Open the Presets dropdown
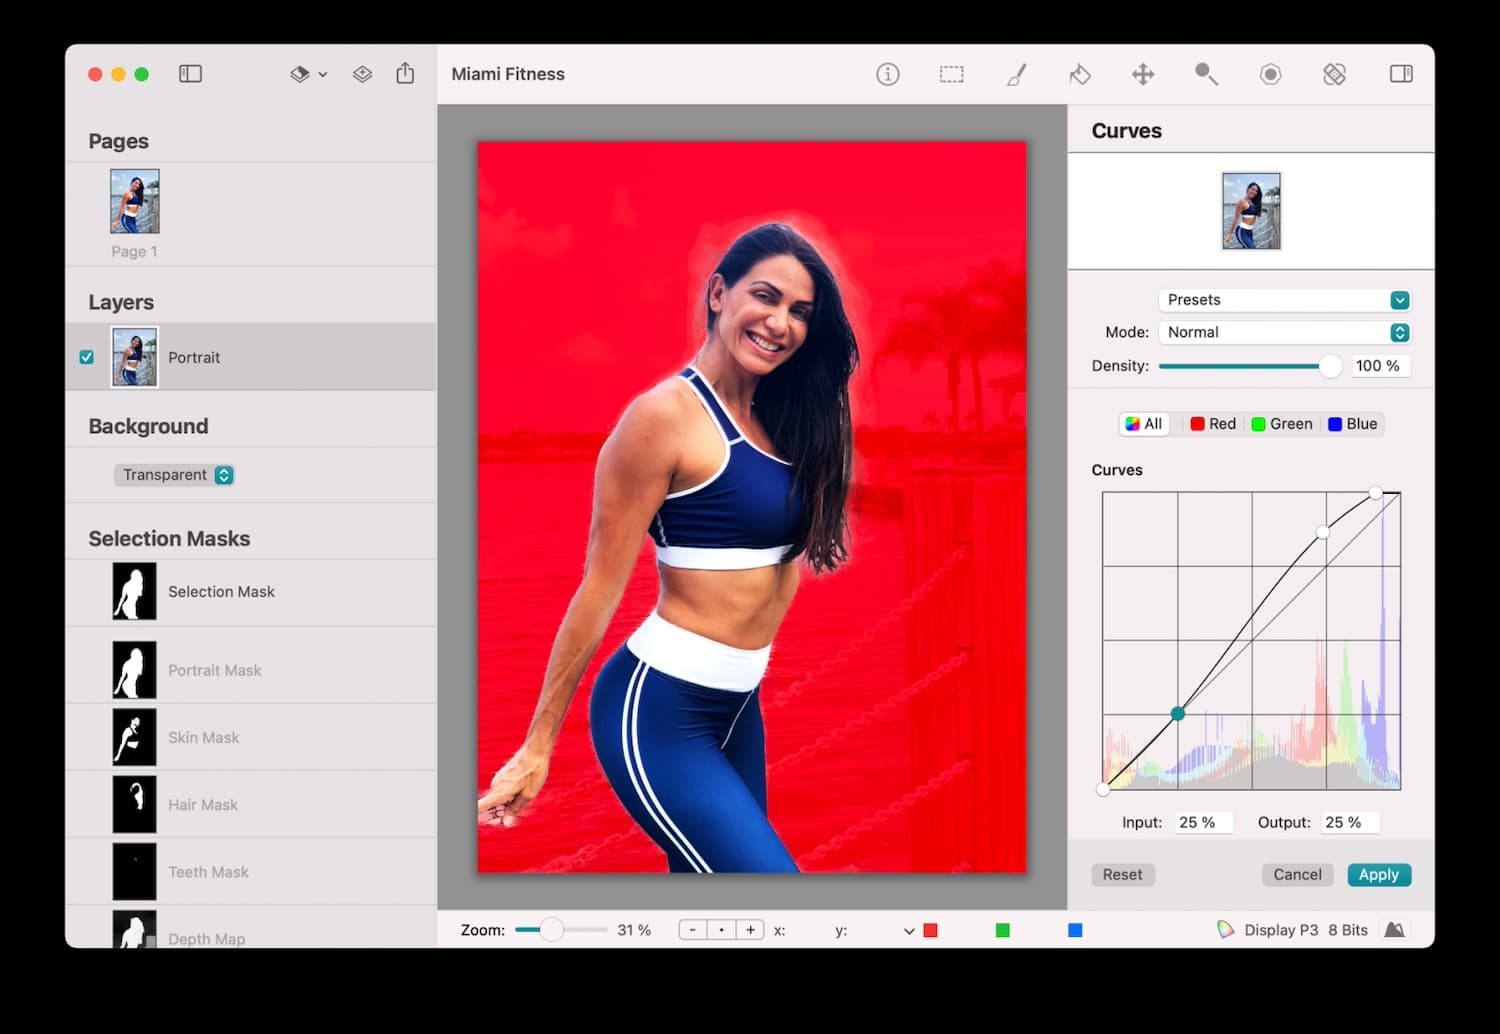This screenshot has width=1500, height=1034. pos(1284,300)
